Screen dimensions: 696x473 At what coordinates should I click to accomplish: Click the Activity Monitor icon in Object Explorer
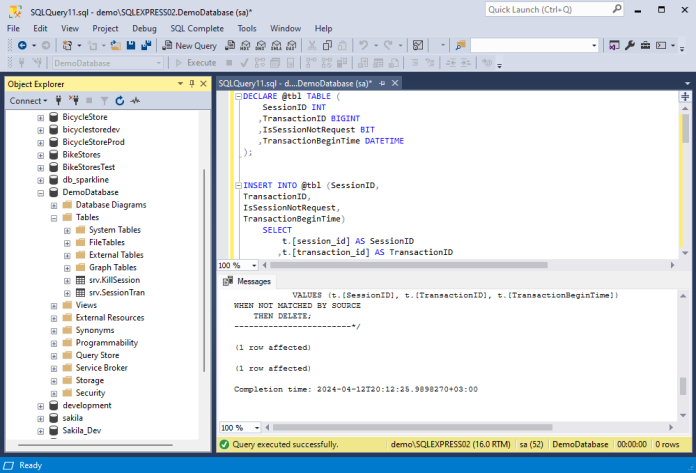(x=135, y=101)
